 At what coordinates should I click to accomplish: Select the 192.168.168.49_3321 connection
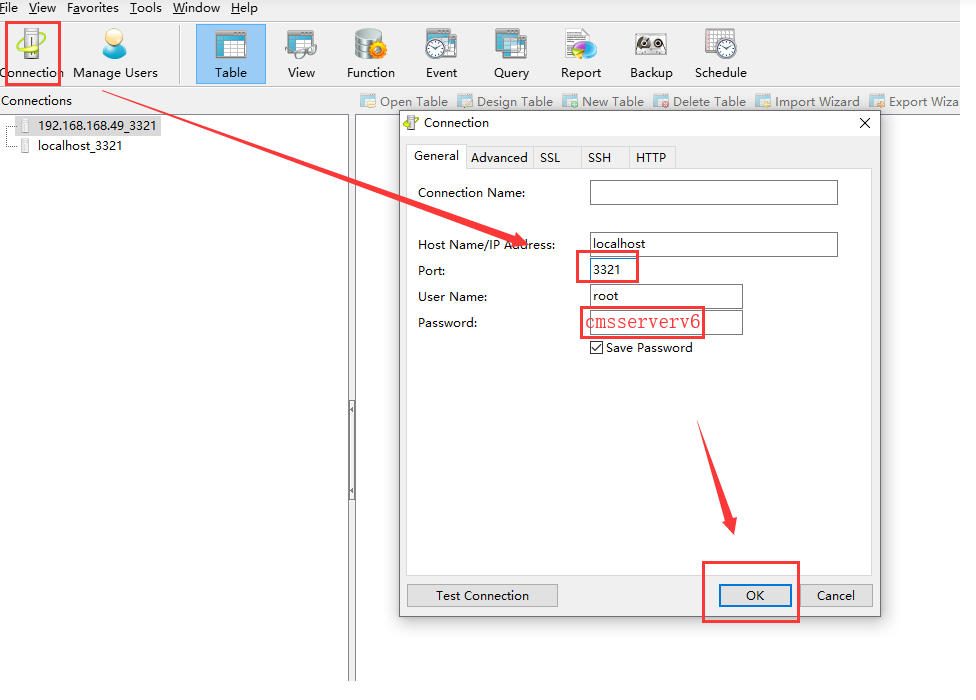point(96,126)
